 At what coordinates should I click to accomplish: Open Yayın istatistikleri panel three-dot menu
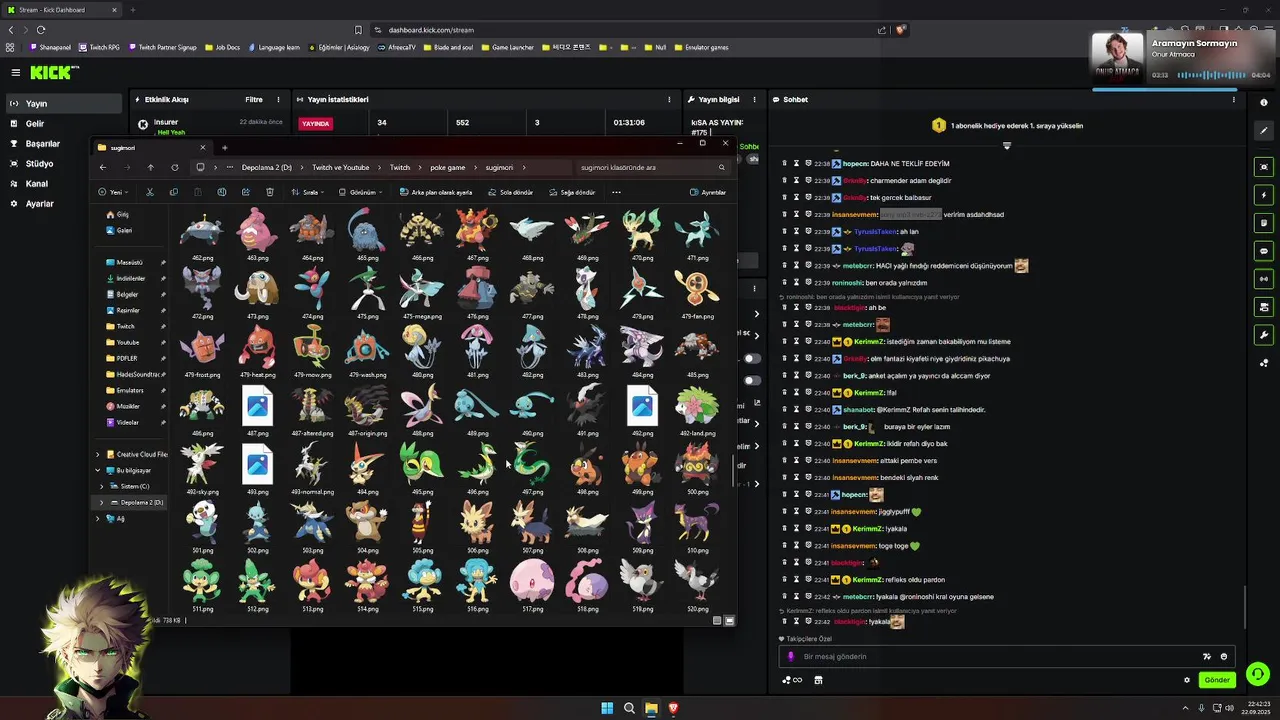[x=669, y=99]
